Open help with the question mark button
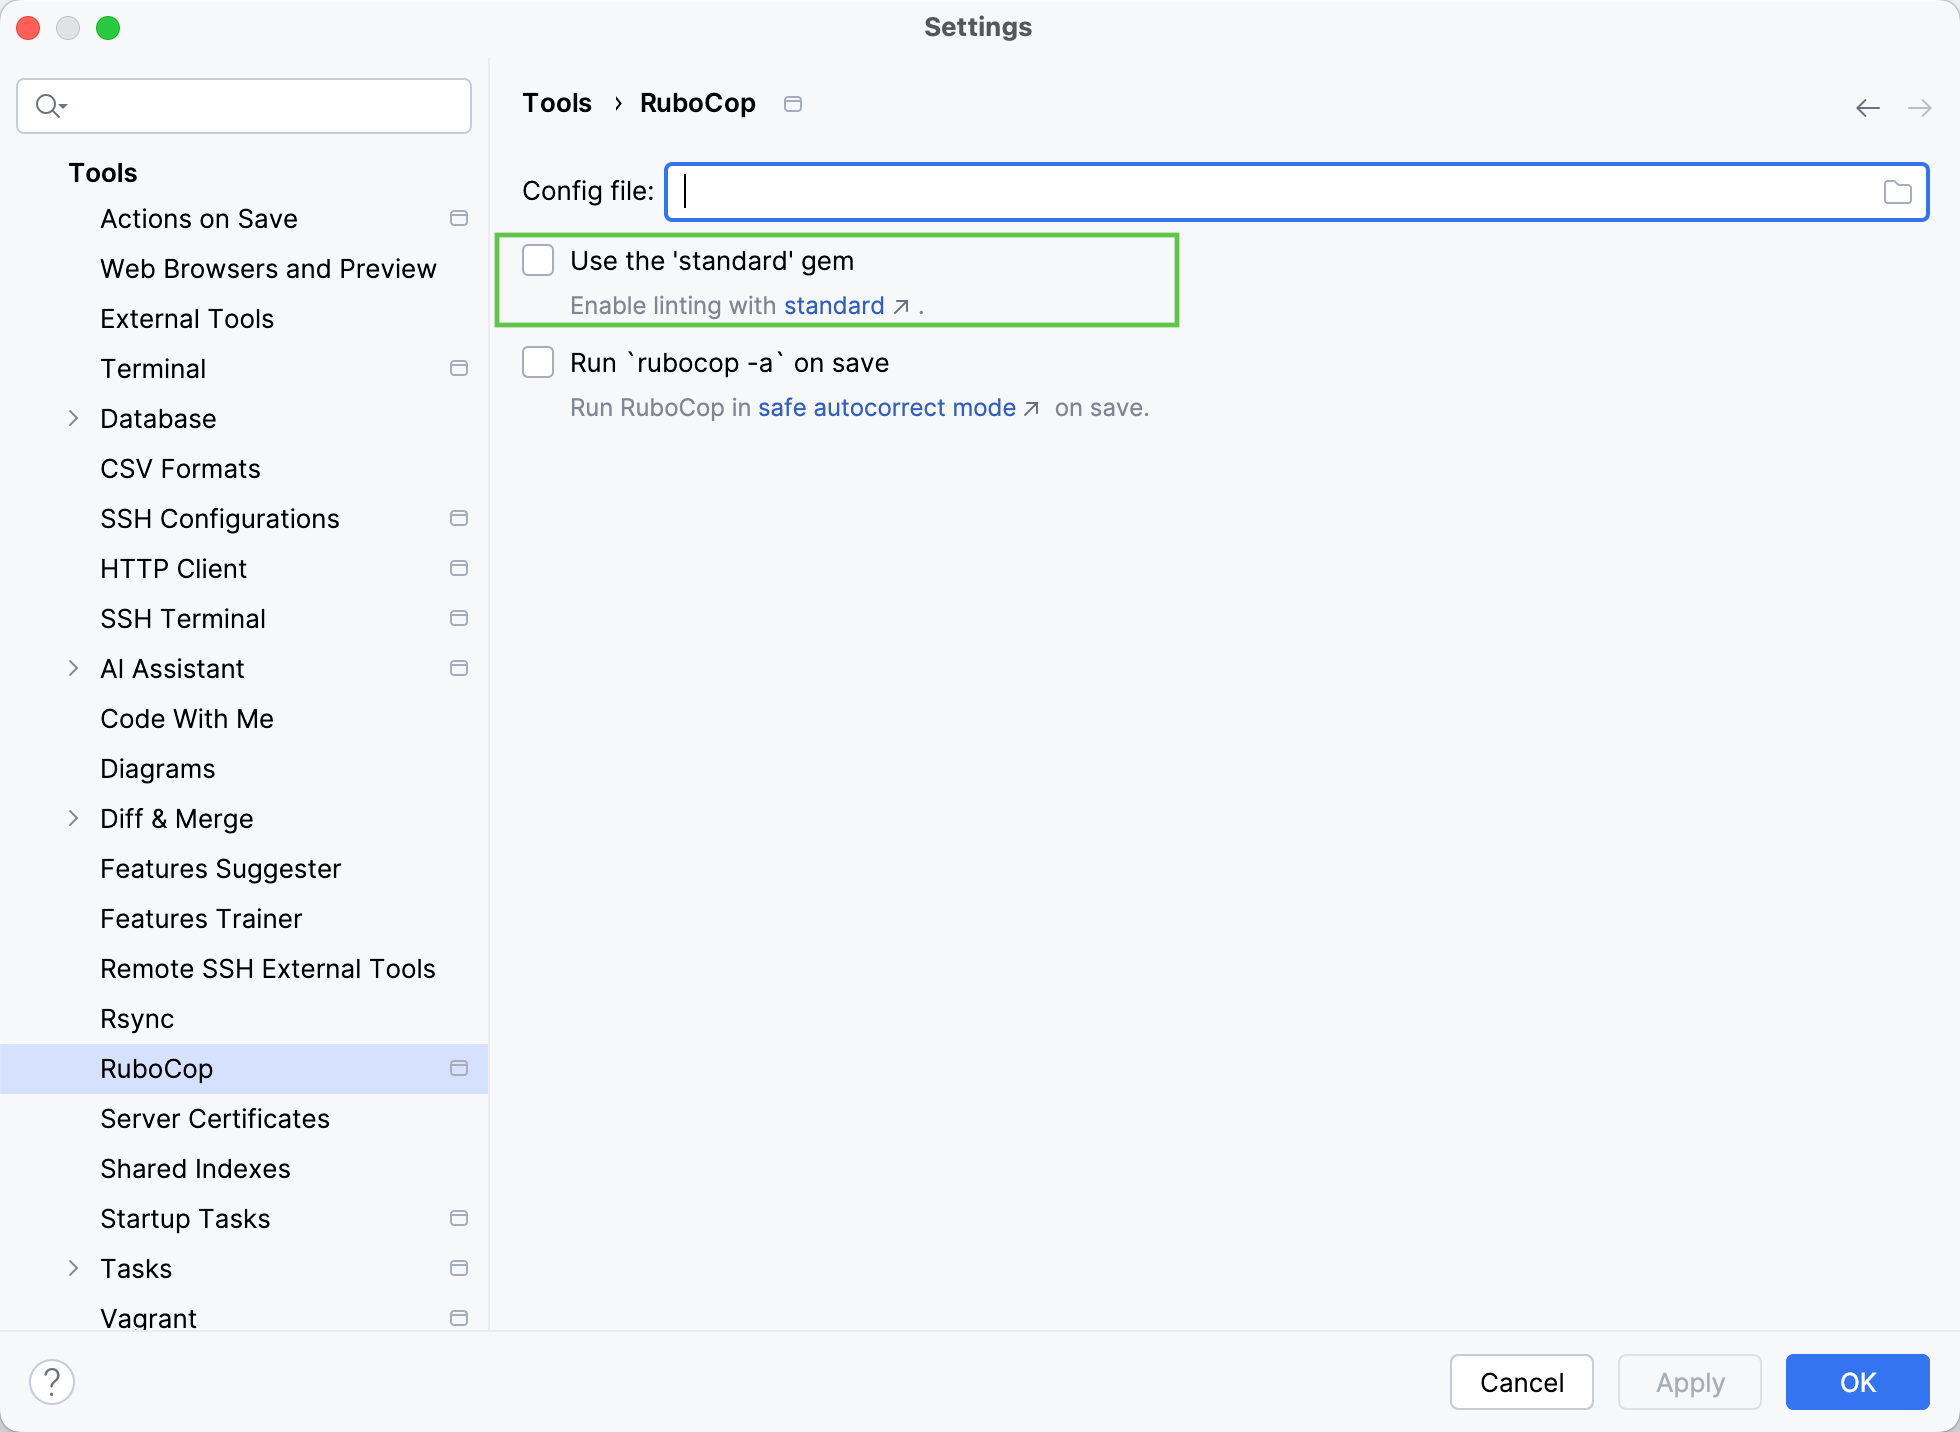This screenshot has height=1432, width=1960. (x=52, y=1382)
